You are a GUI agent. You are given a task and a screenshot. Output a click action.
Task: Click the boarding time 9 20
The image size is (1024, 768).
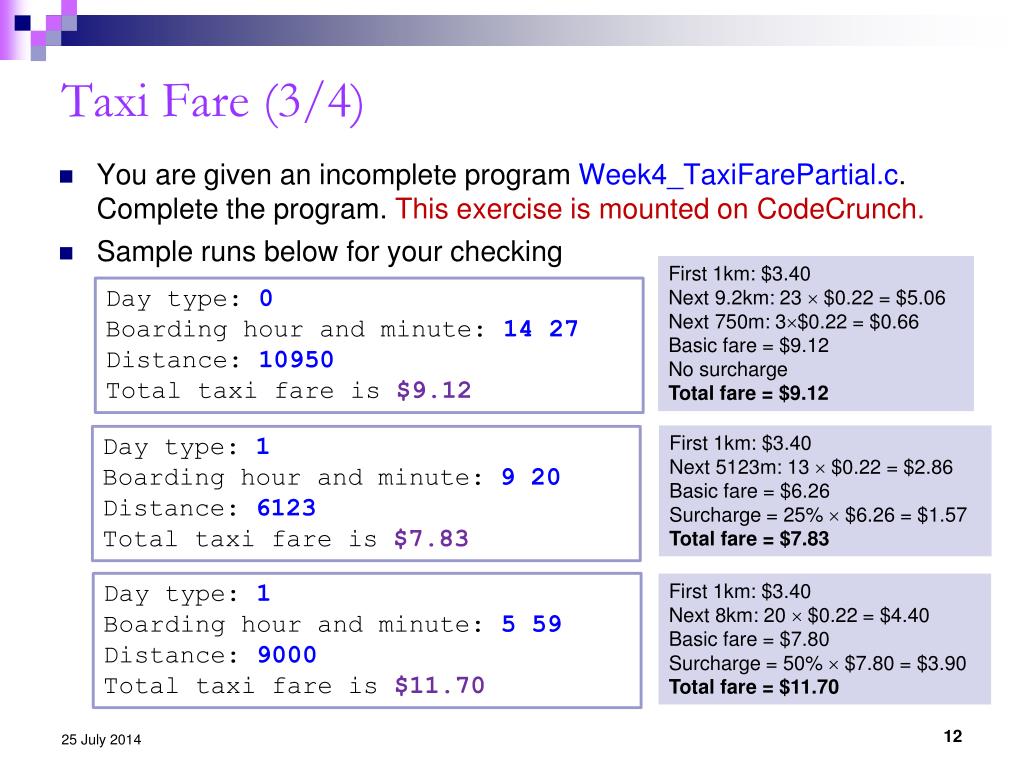pos(530,477)
